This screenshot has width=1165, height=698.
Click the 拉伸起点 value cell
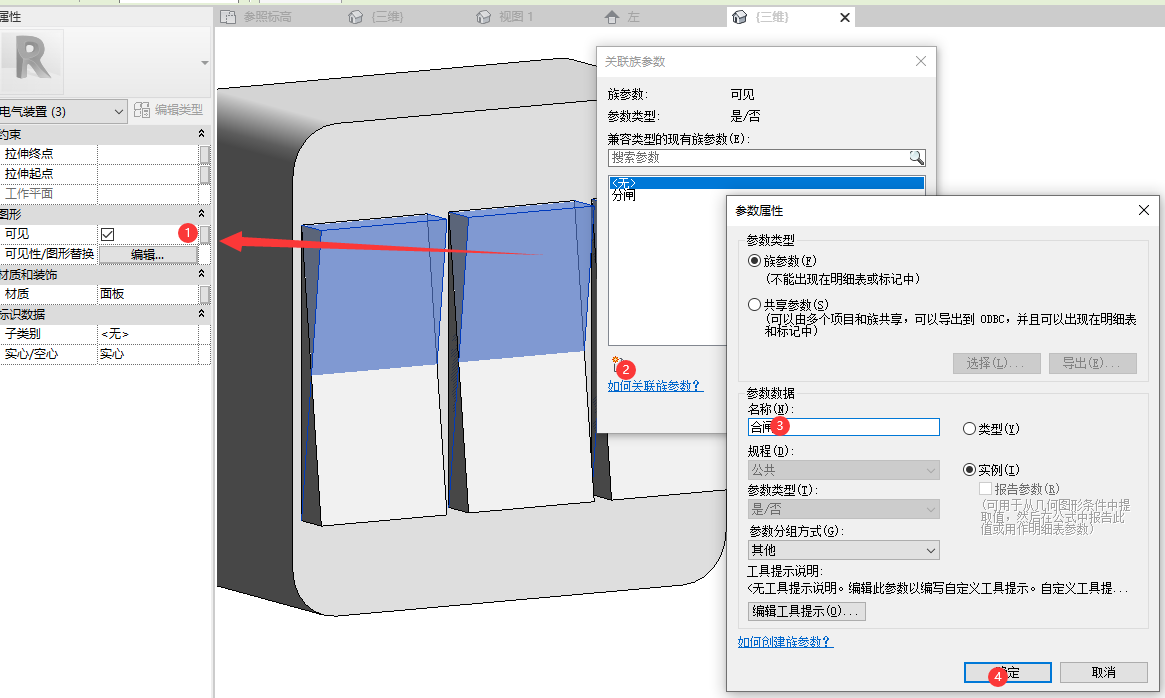coord(149,174)
